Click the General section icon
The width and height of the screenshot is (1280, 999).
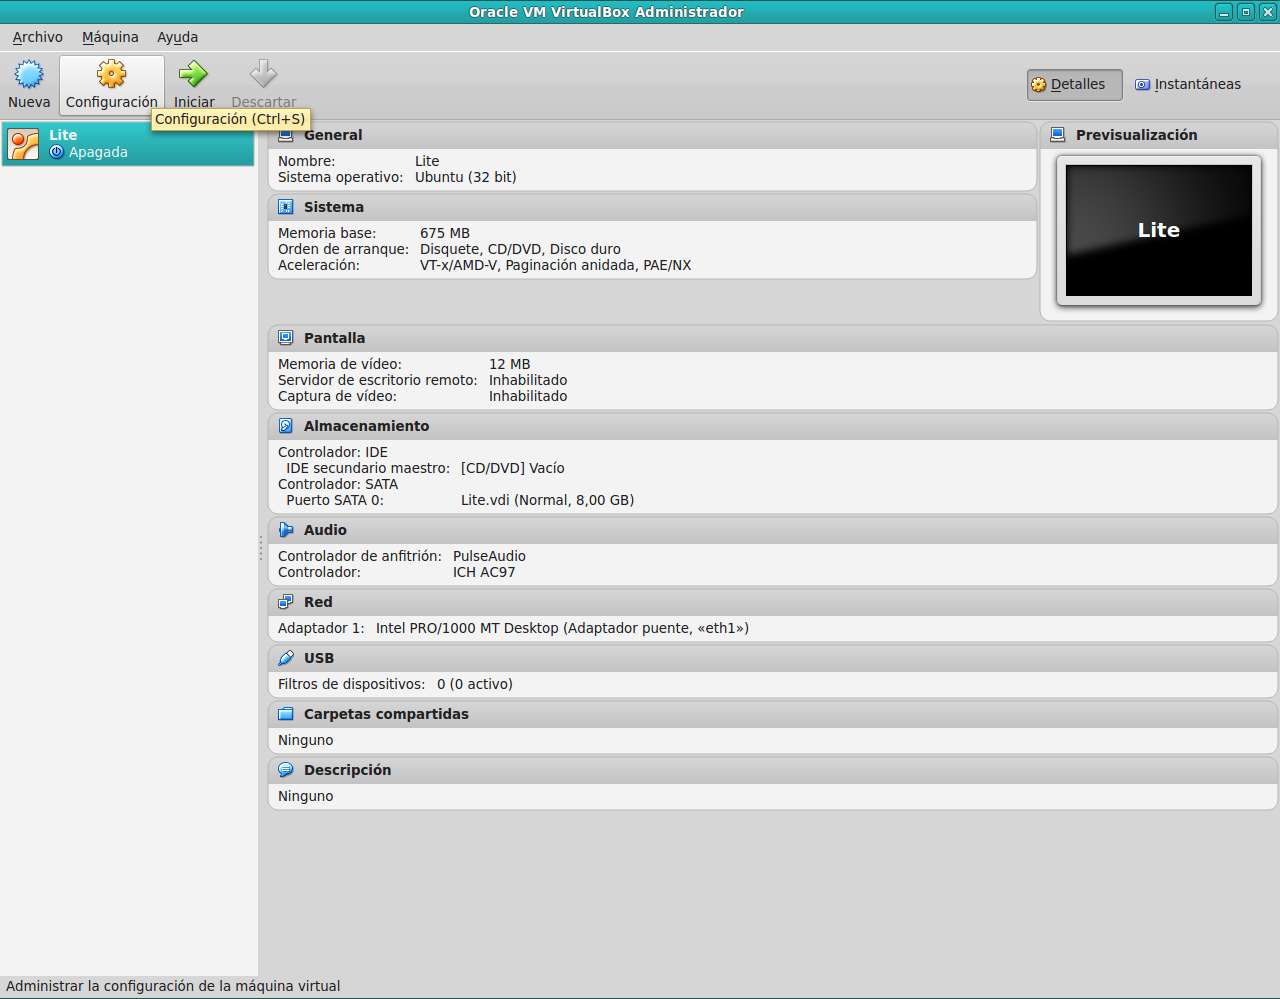286,135
